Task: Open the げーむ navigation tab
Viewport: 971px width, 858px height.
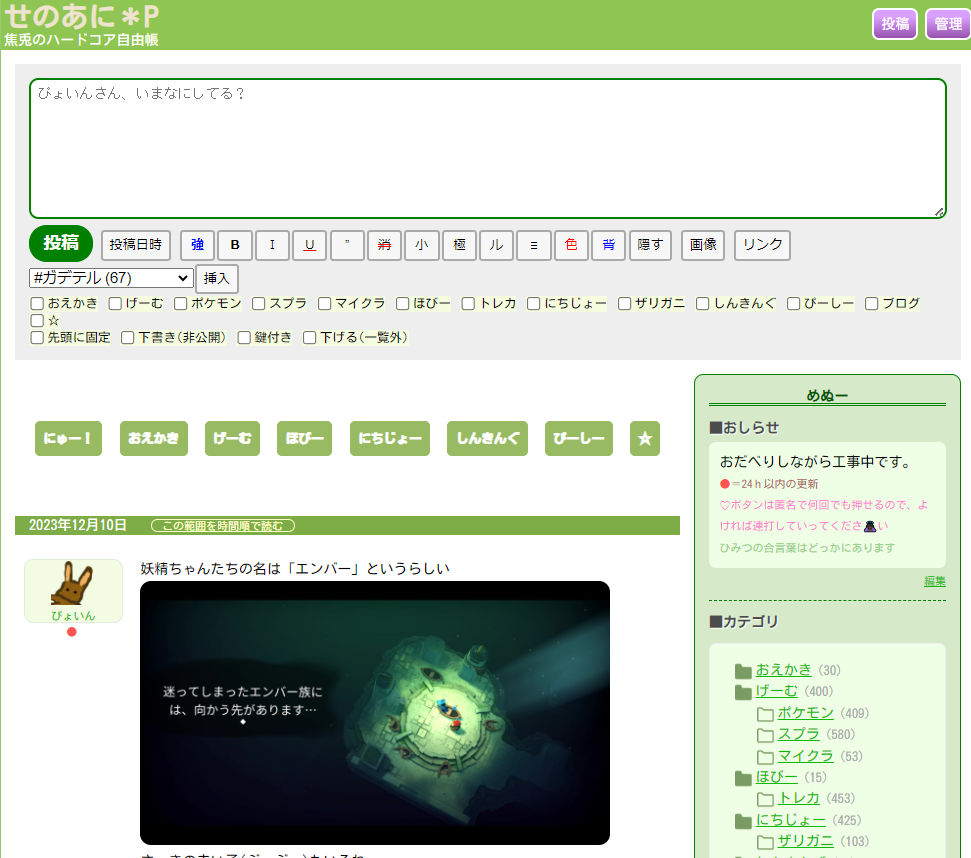Action: pos(232,438)
